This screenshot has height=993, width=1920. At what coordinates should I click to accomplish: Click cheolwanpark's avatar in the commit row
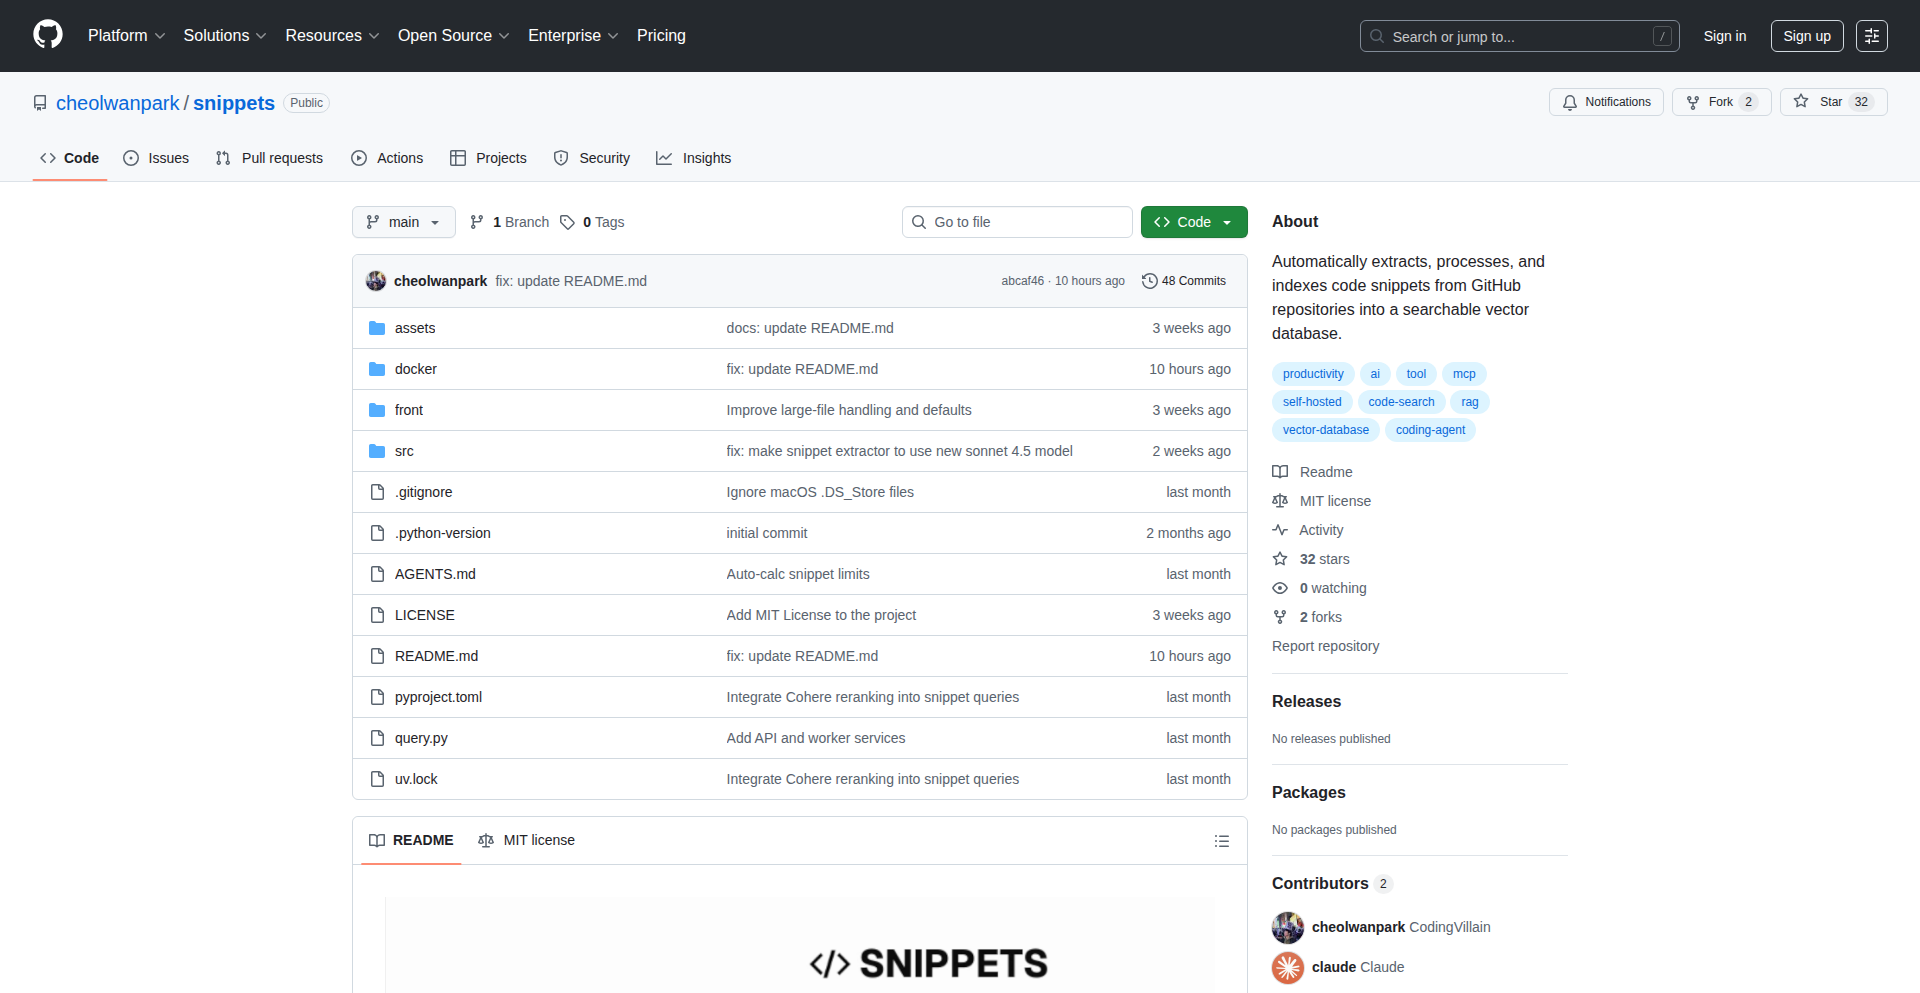(376, 281)
